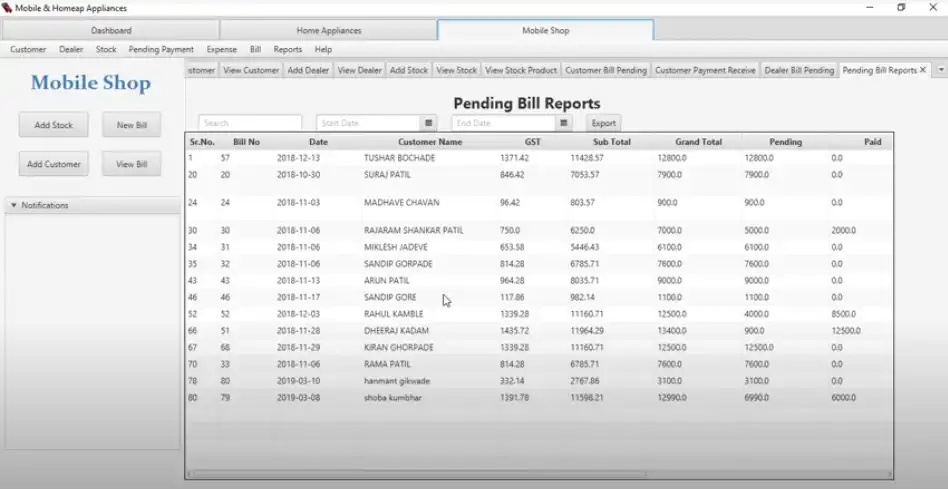Viewport: 948px width, 489px height.
Task: Open the View Bill button
Action: pyautogui.click(x=132, y=164)
